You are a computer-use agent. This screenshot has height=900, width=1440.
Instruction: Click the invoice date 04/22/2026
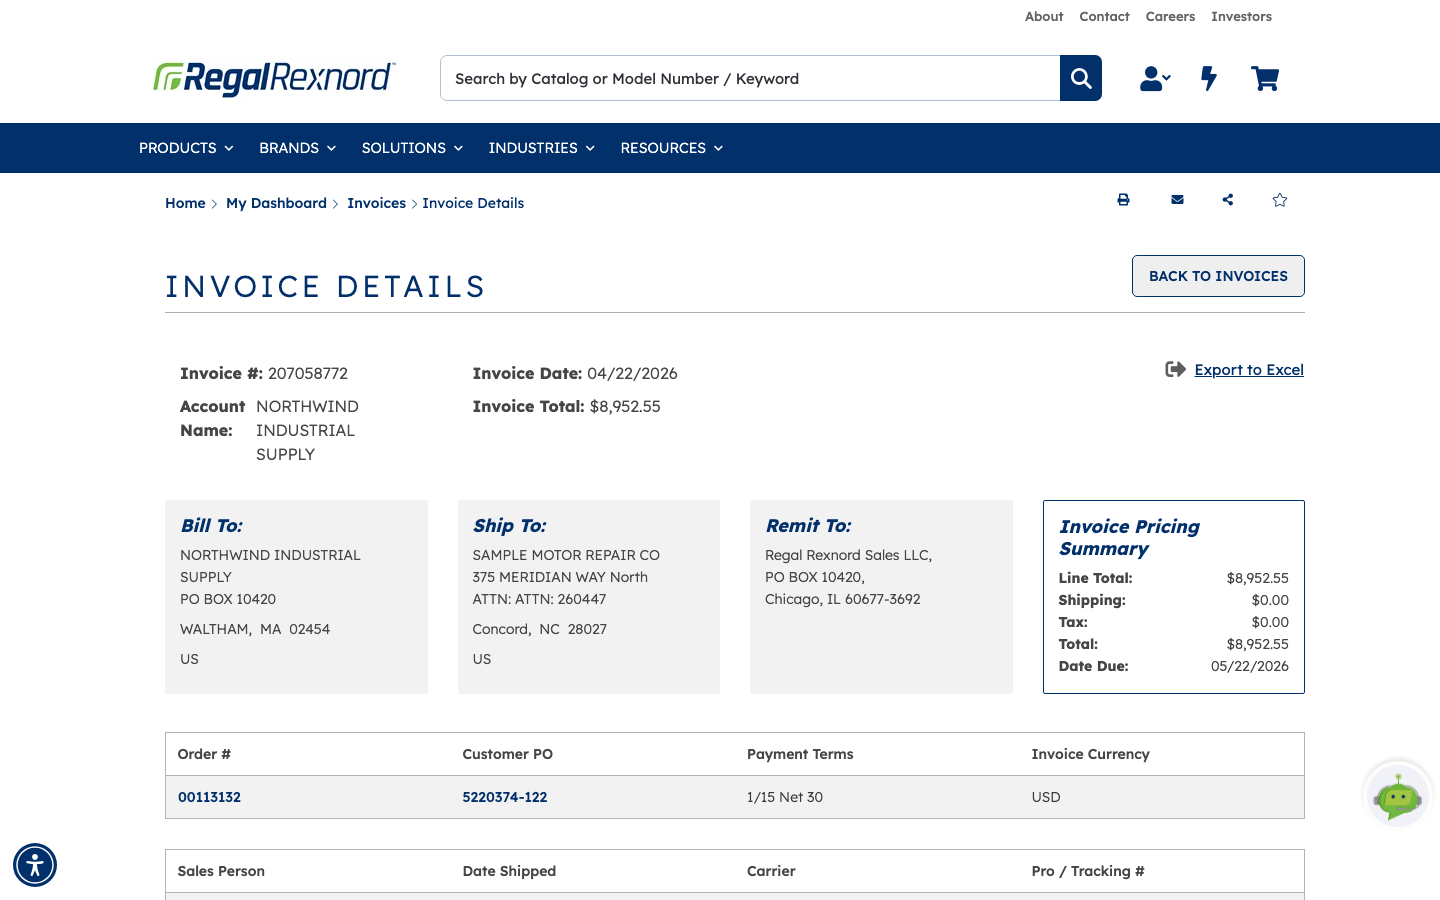[x=632, y=373]
